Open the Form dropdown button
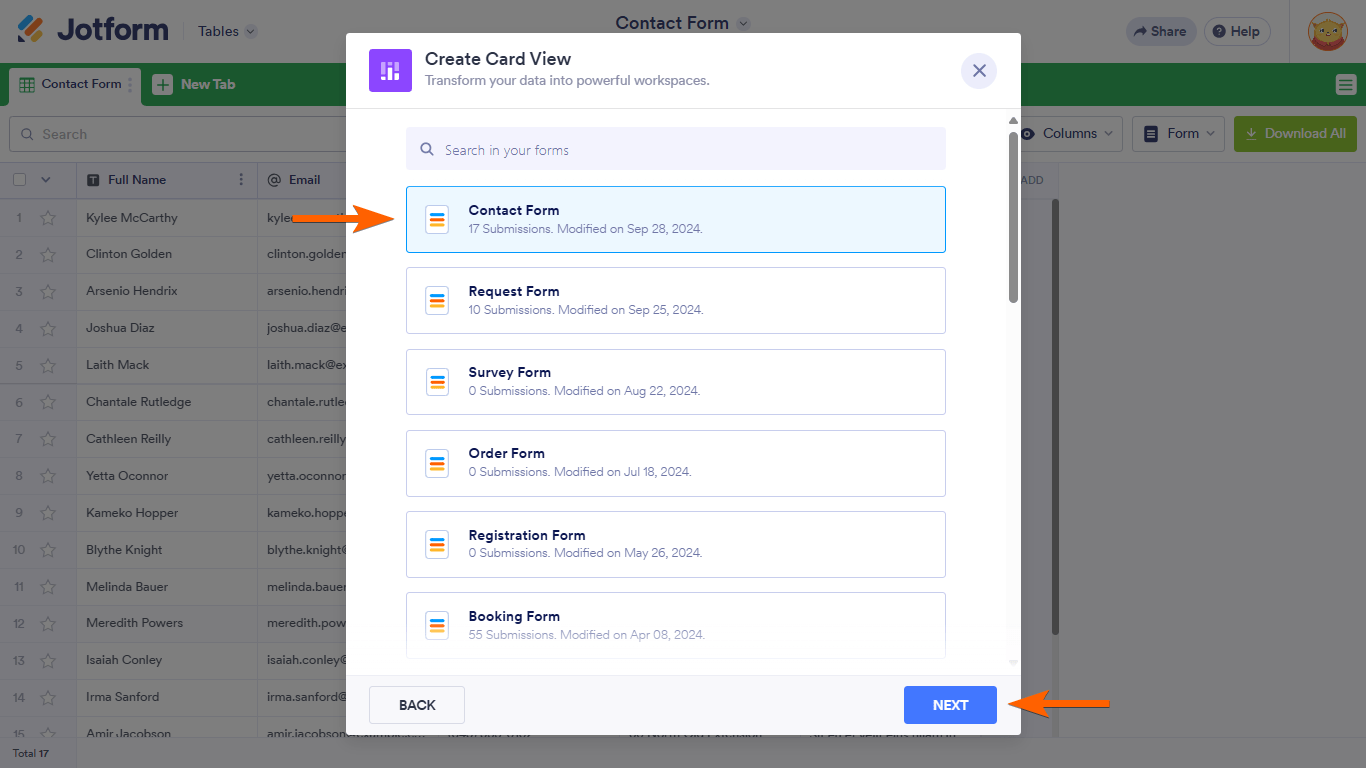Screen dimensions: 1366x768 point(1179,133)
